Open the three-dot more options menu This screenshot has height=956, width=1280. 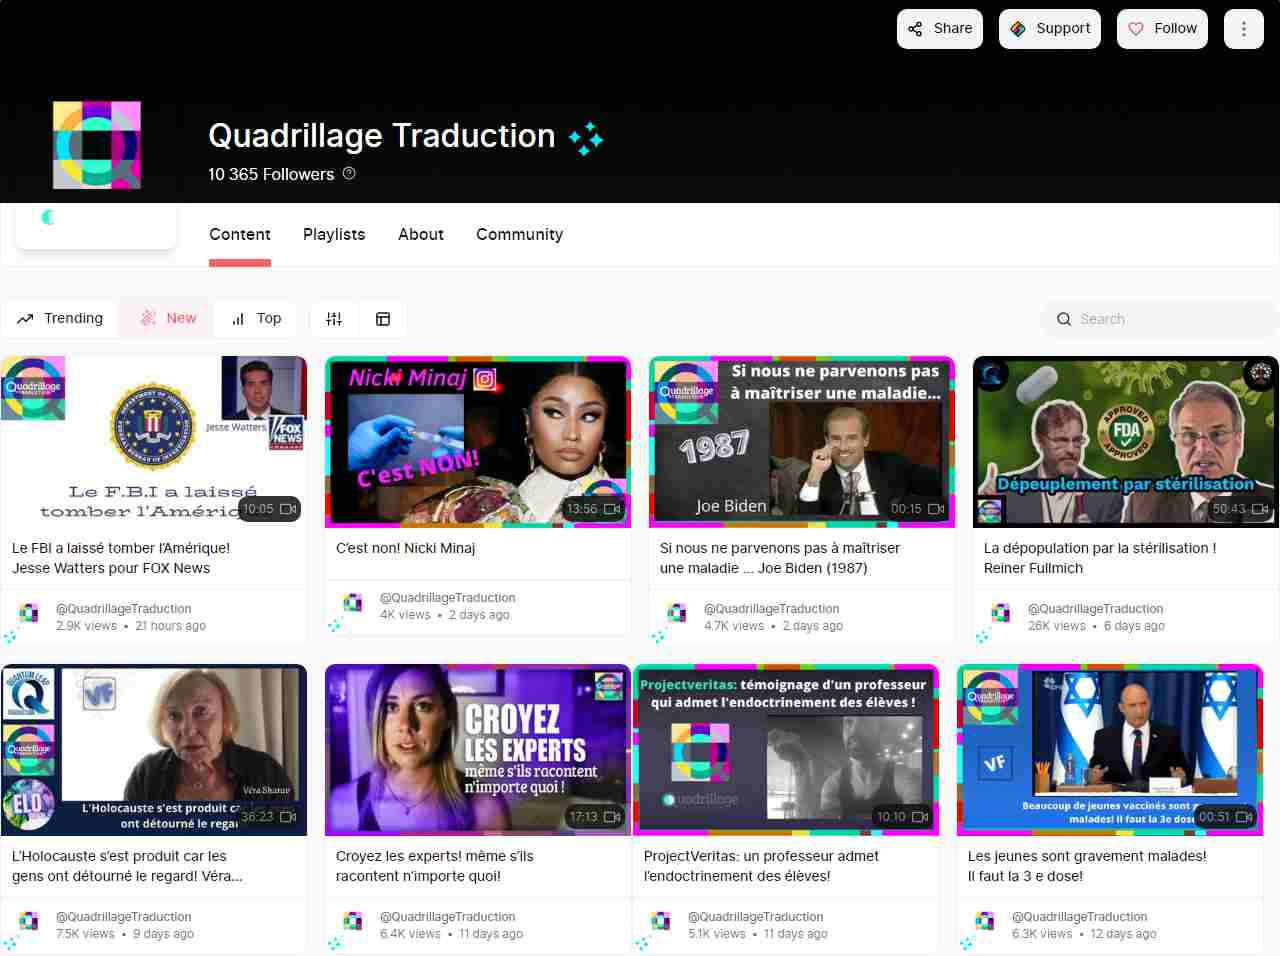pyautogui.click(x=1244, y=29)
